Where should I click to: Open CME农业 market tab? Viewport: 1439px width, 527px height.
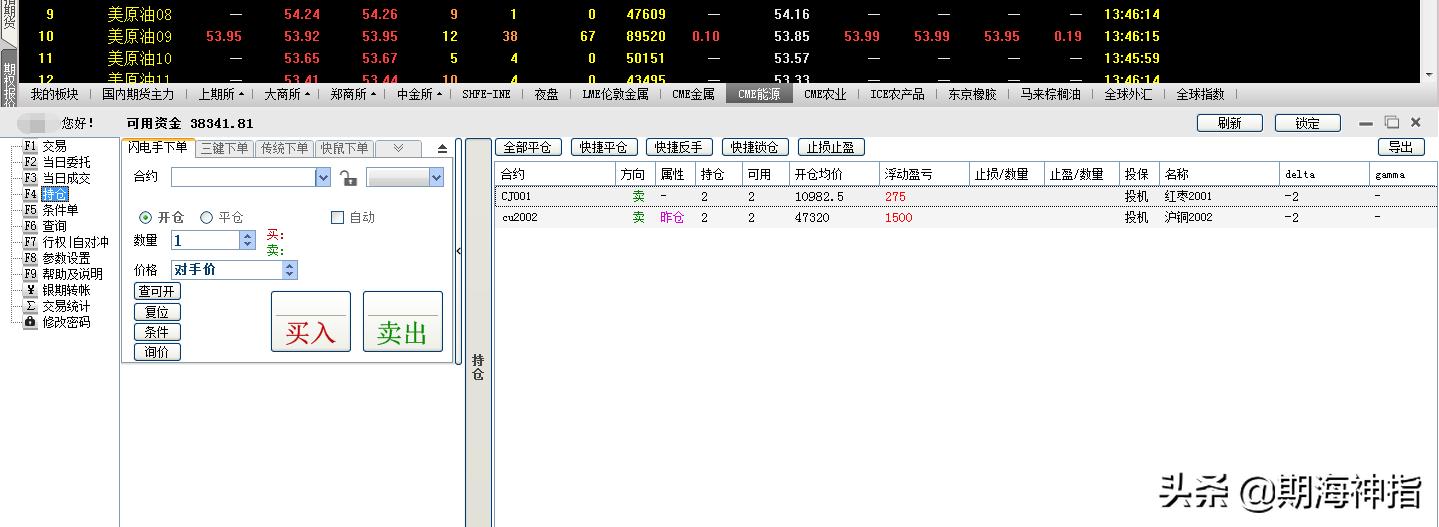point(825,94)
